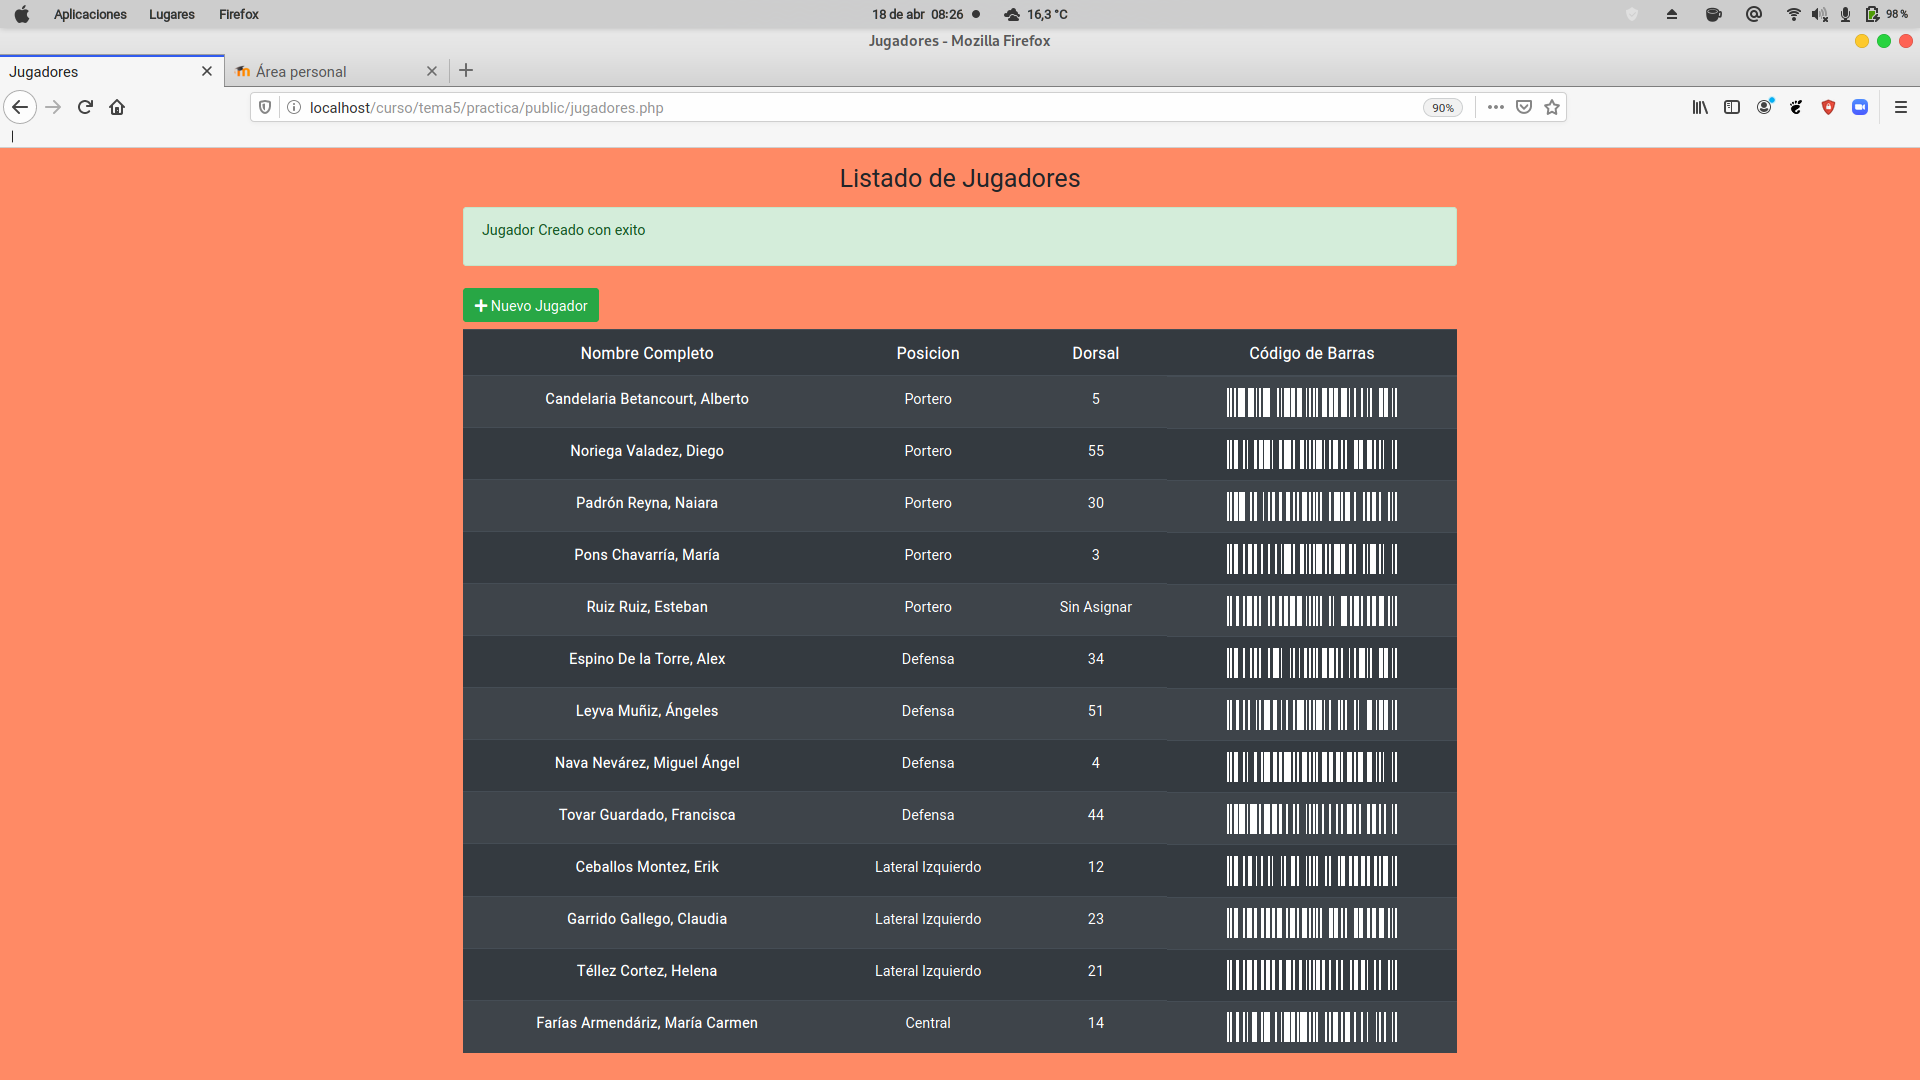
Task: Select Ruiz Ruiz, Esteban name cell
Action: [647, 607]
